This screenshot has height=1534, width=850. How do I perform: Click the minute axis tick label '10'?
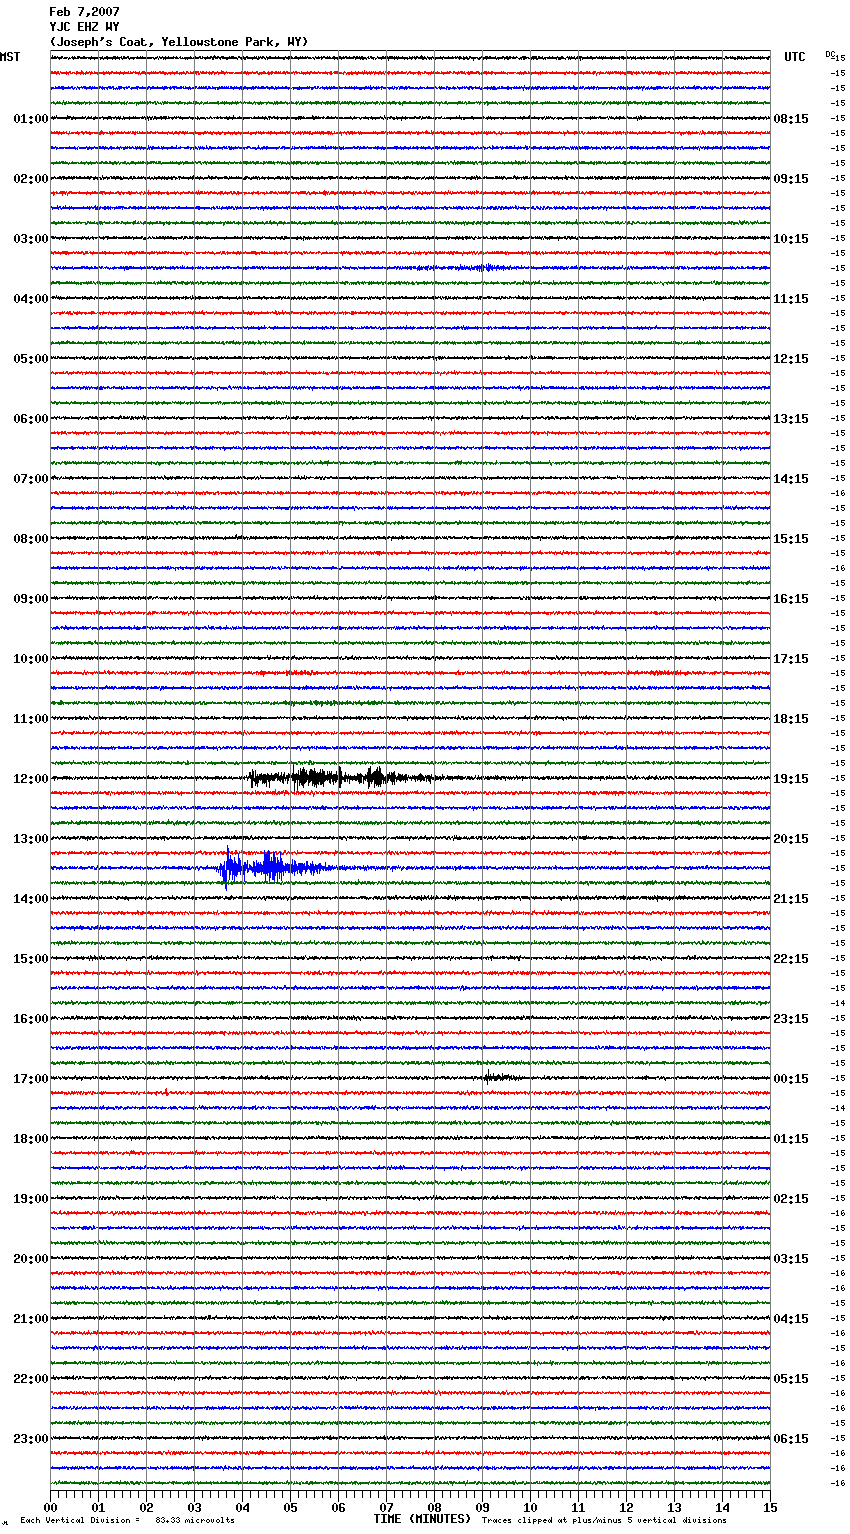point(530,1507)
